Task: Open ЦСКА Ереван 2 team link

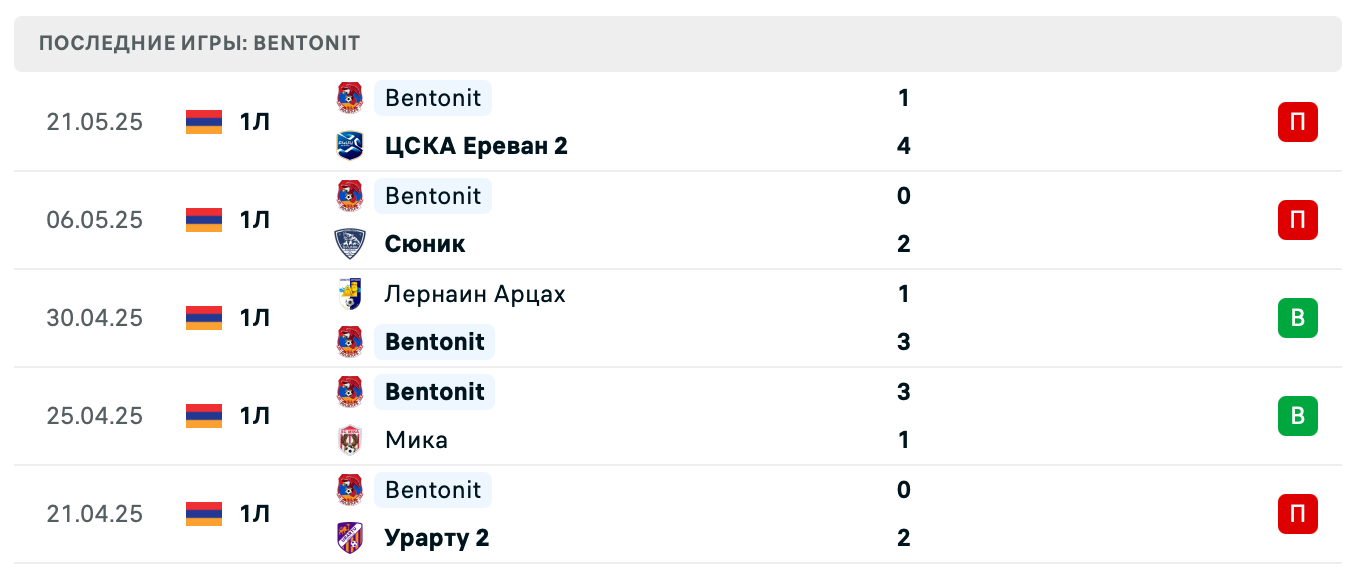Action: click(476, 146)
